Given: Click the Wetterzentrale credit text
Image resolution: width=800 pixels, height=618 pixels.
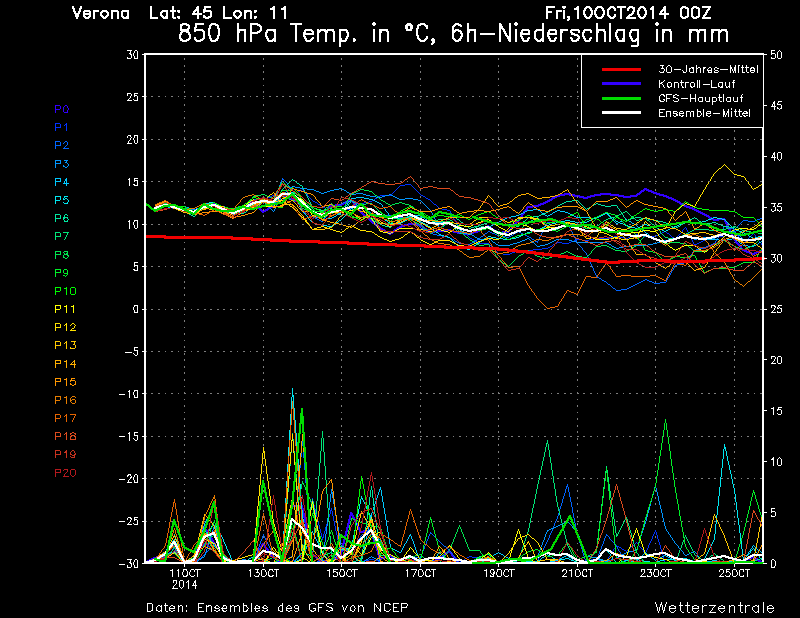Looking at the screenshot, I should tap(714, 607).
